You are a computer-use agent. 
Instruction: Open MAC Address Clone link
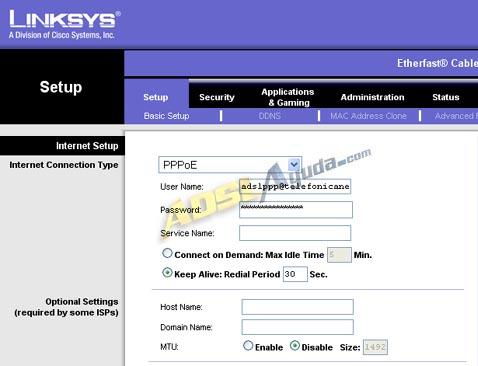click(368, 116)
